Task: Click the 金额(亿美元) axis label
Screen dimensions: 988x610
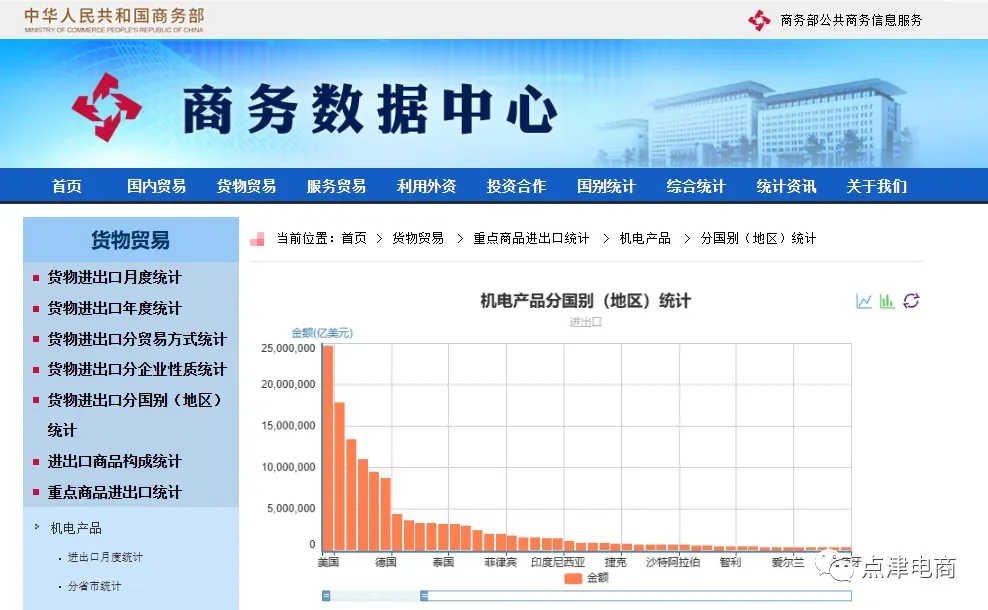Action: [x=322, y=333]
